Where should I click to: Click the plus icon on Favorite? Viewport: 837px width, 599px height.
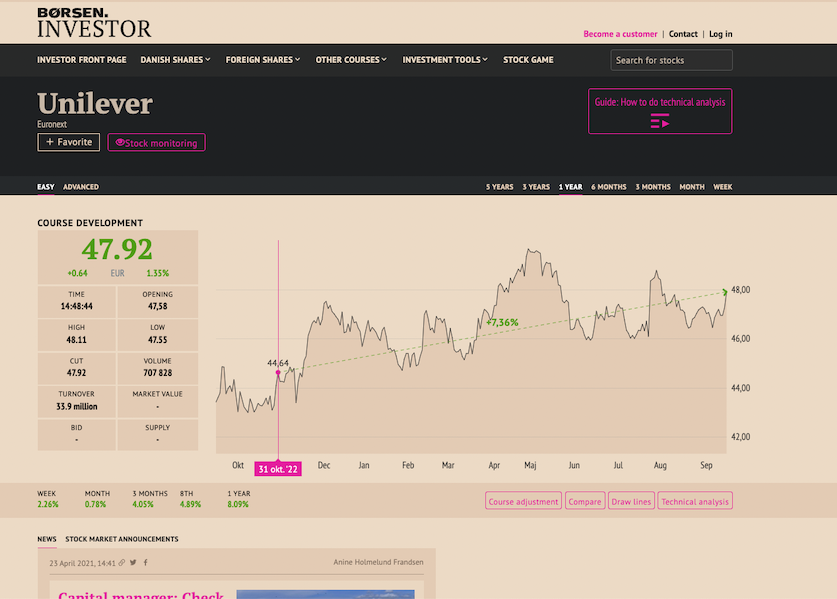tap(50, 142)
